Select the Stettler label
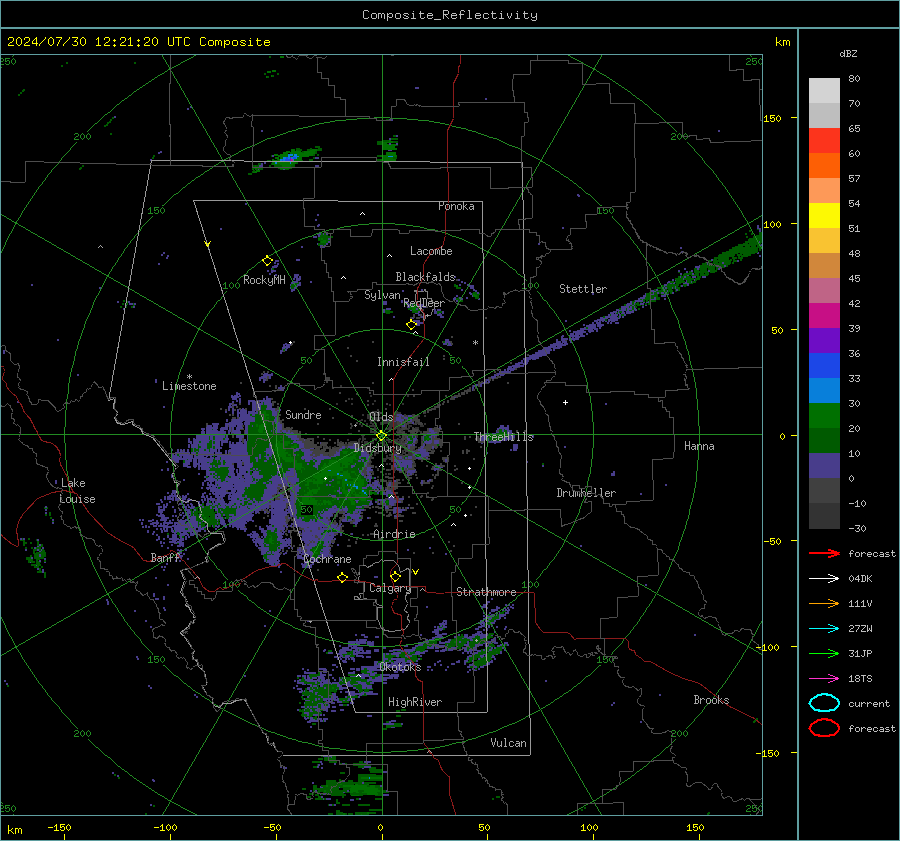 583,289
